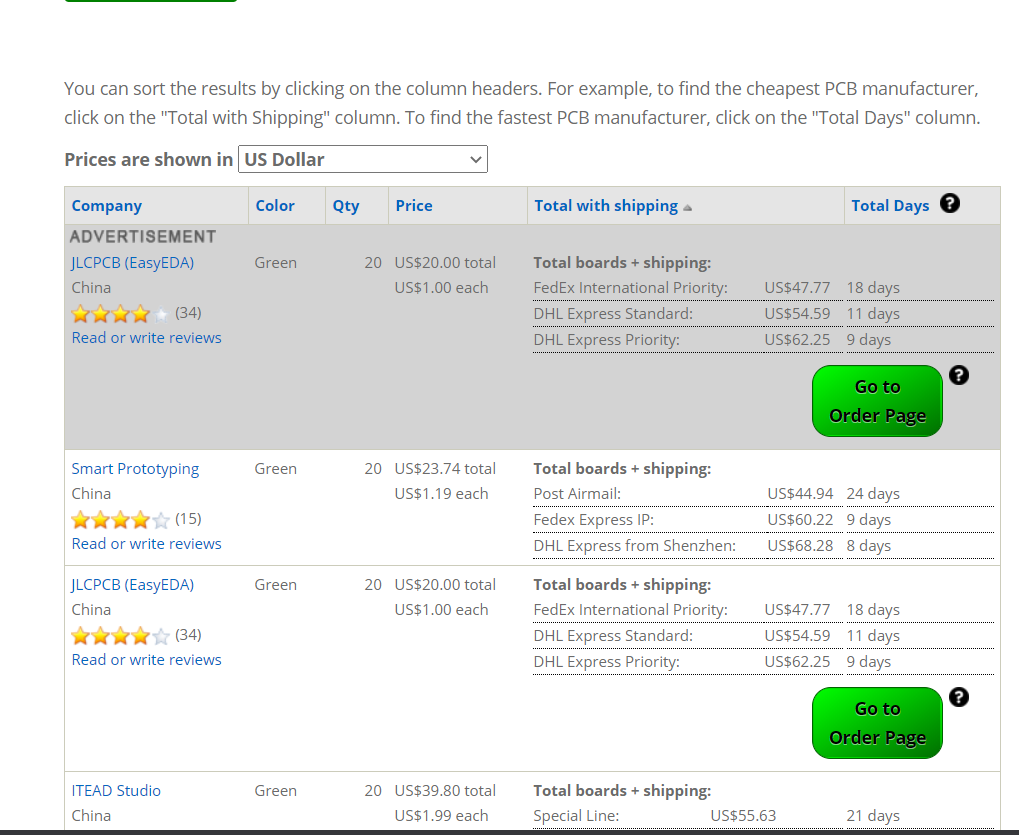Click the US$55.63 Special Line price

[743, 816]
